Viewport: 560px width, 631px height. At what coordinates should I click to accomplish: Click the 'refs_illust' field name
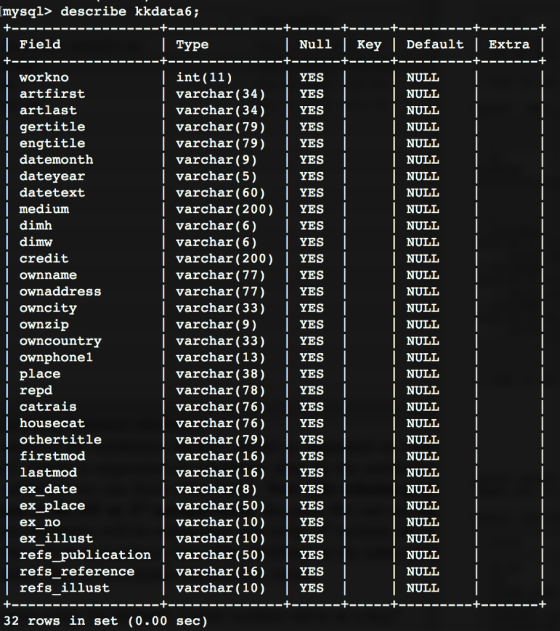click(64, 589)
